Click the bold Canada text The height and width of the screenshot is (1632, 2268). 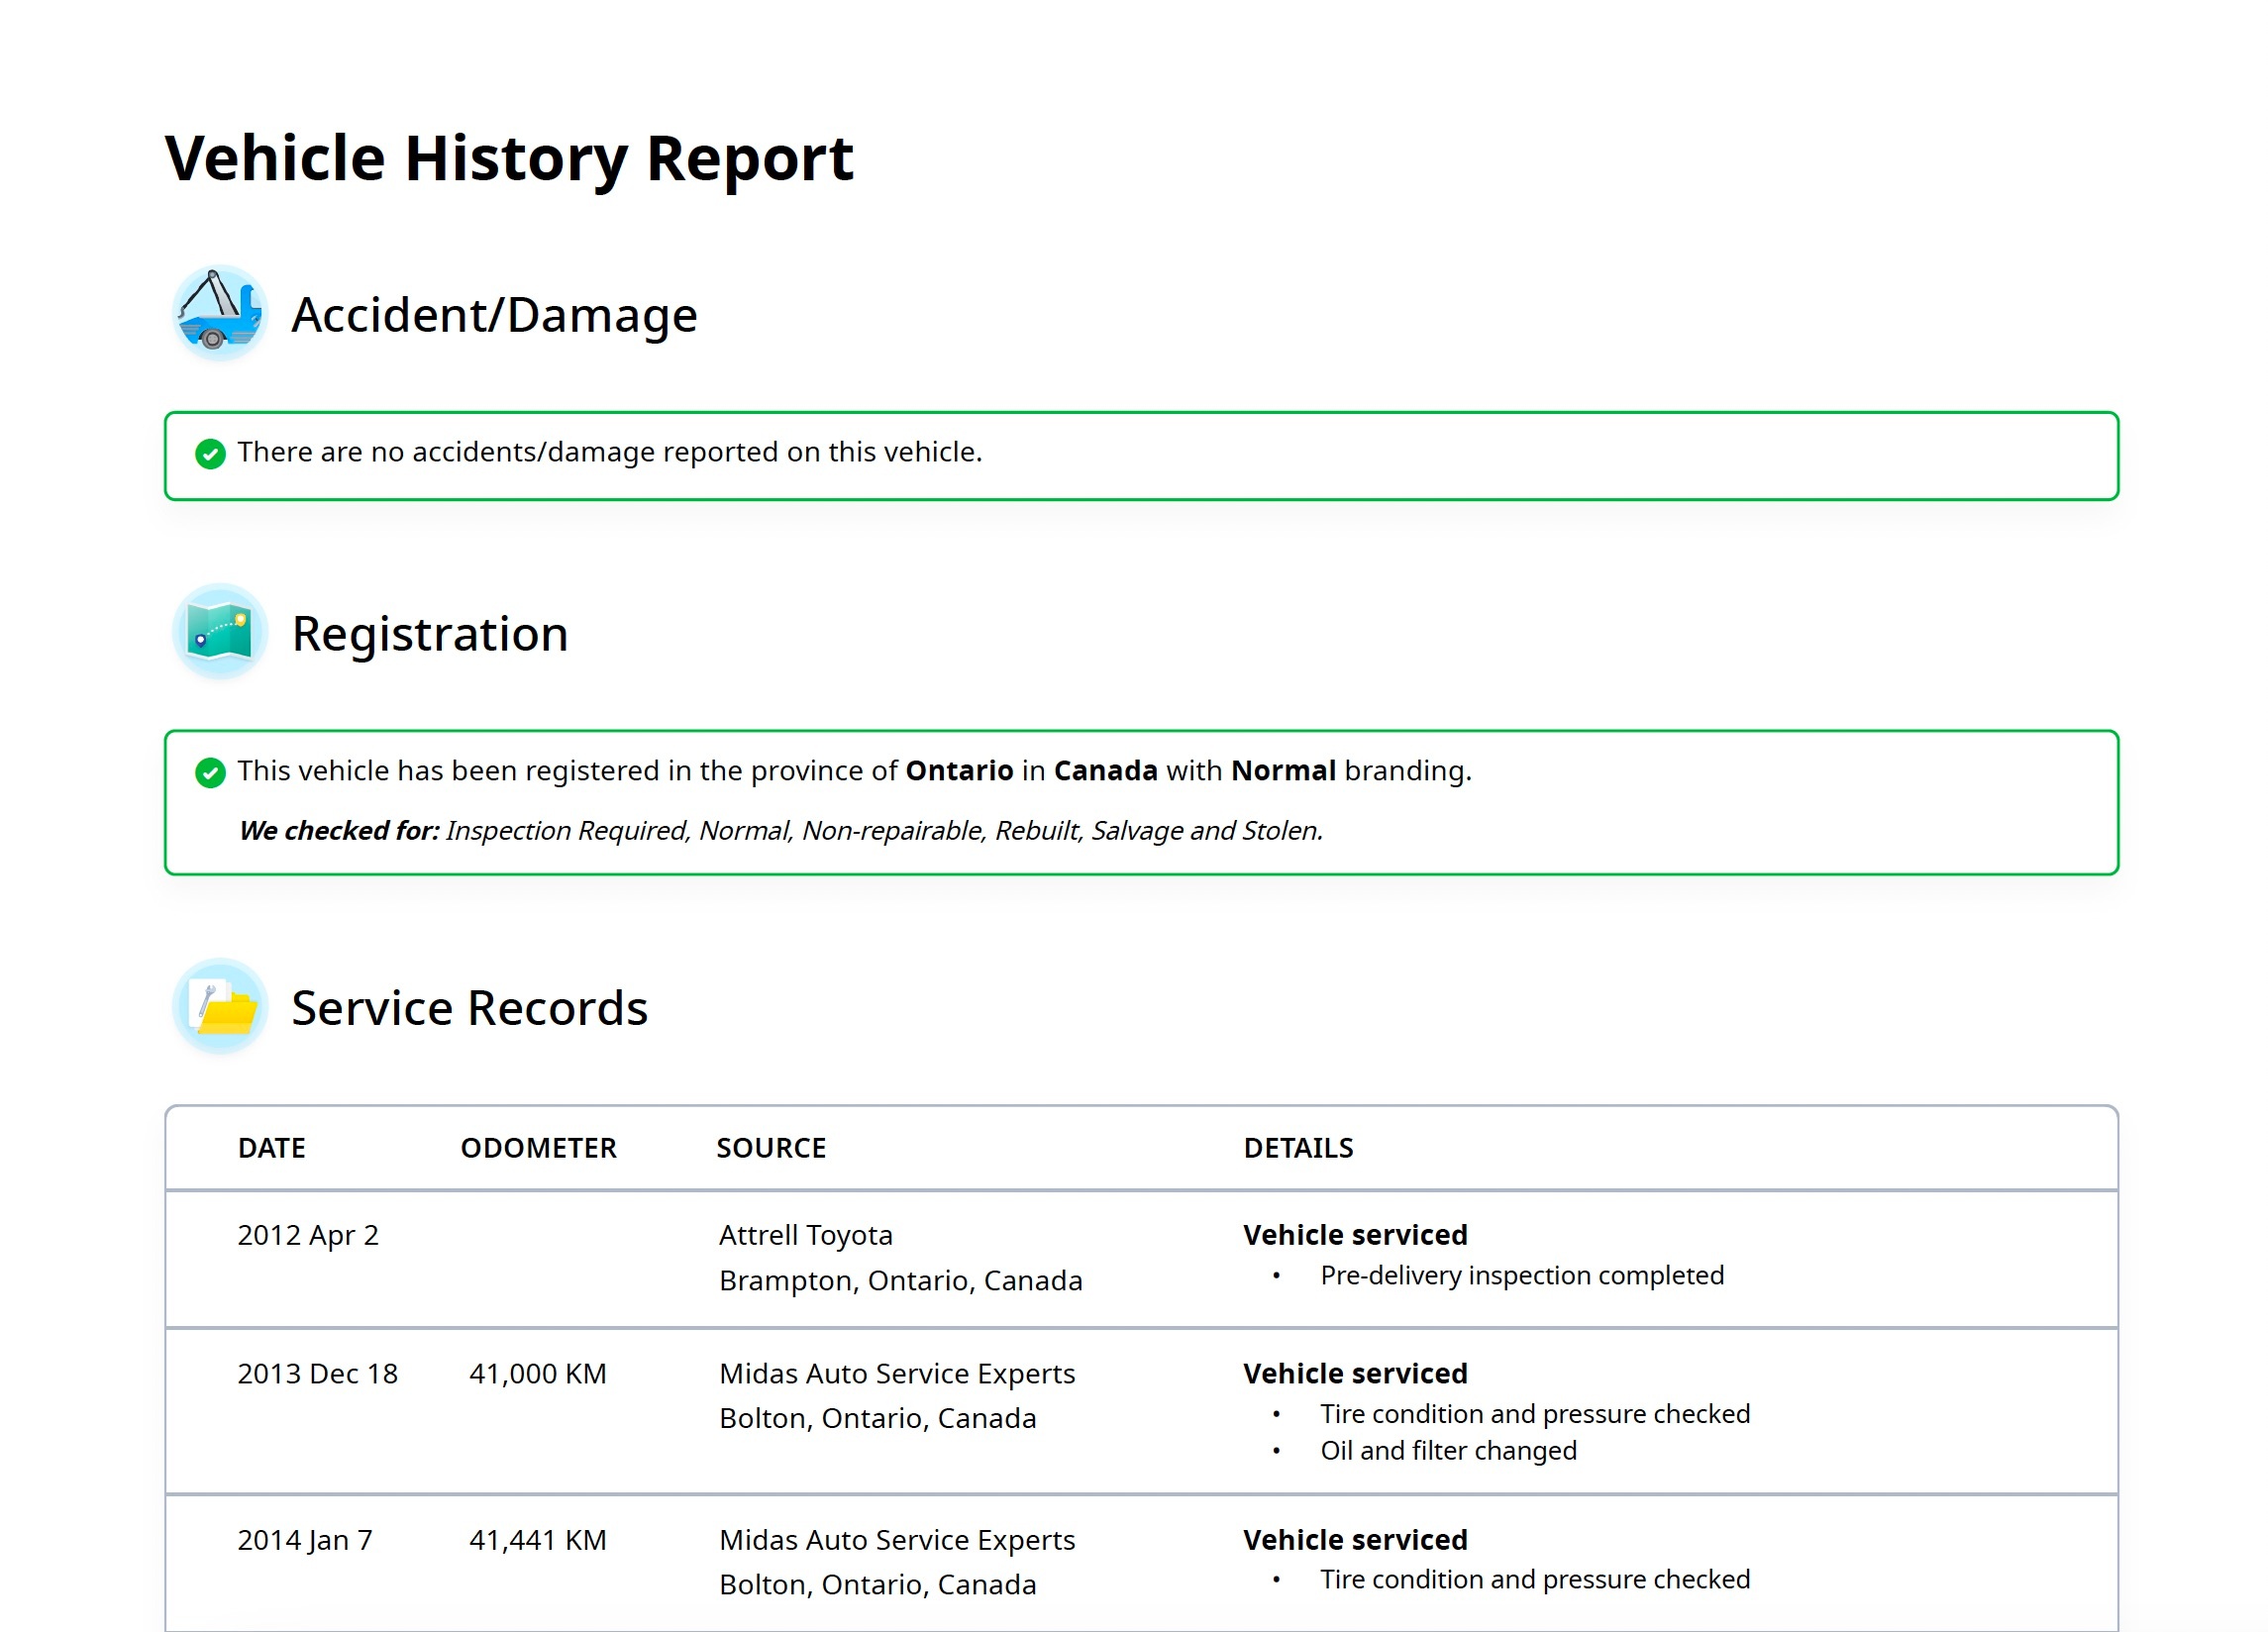(x=1105, y=771)
